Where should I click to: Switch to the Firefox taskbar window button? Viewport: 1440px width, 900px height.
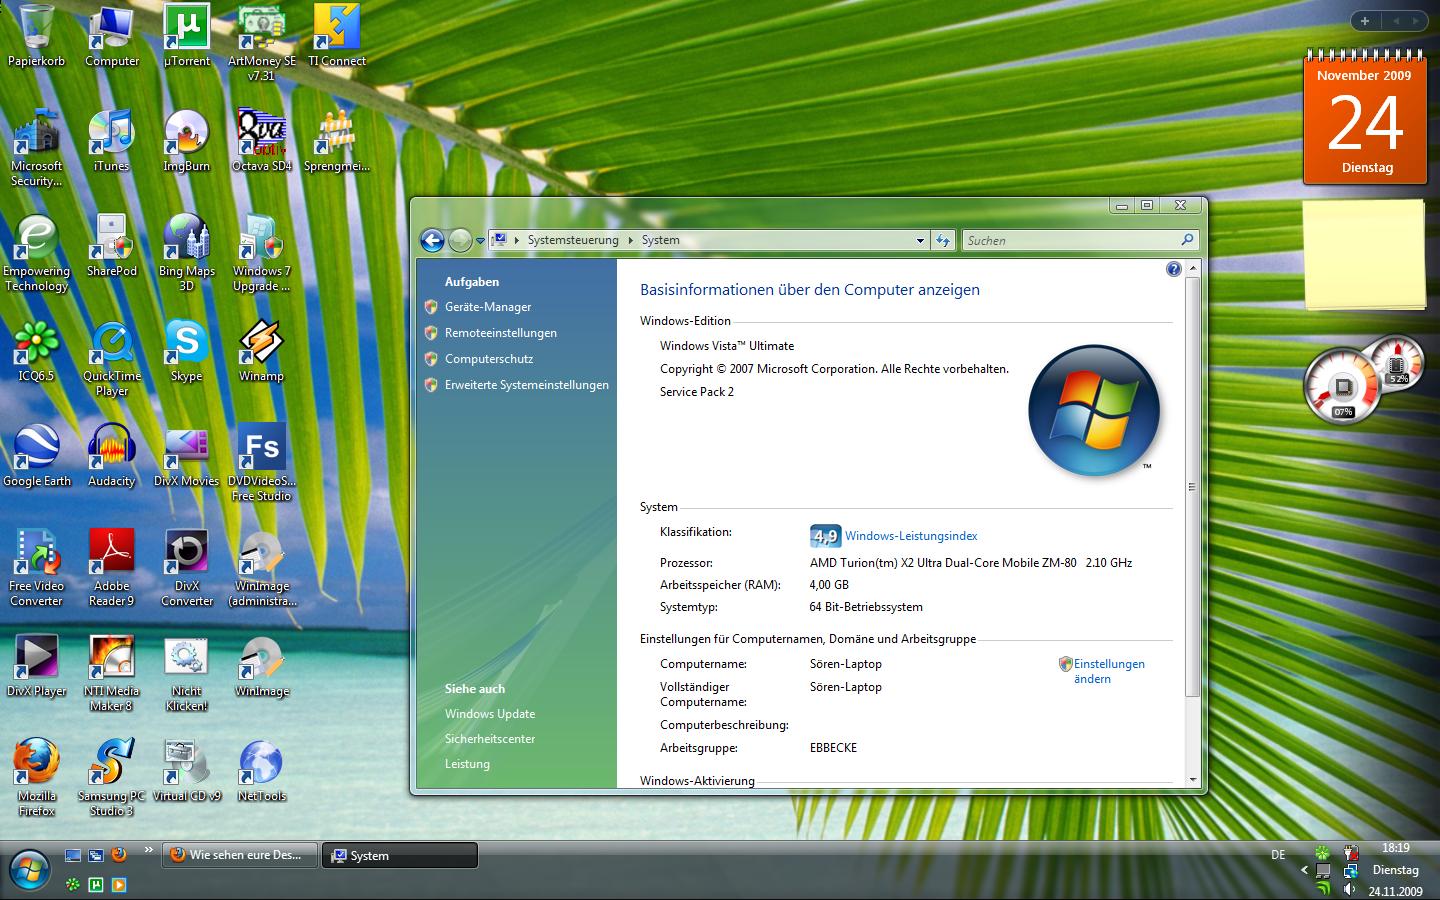pyautogui.click(x=240, y=855)
